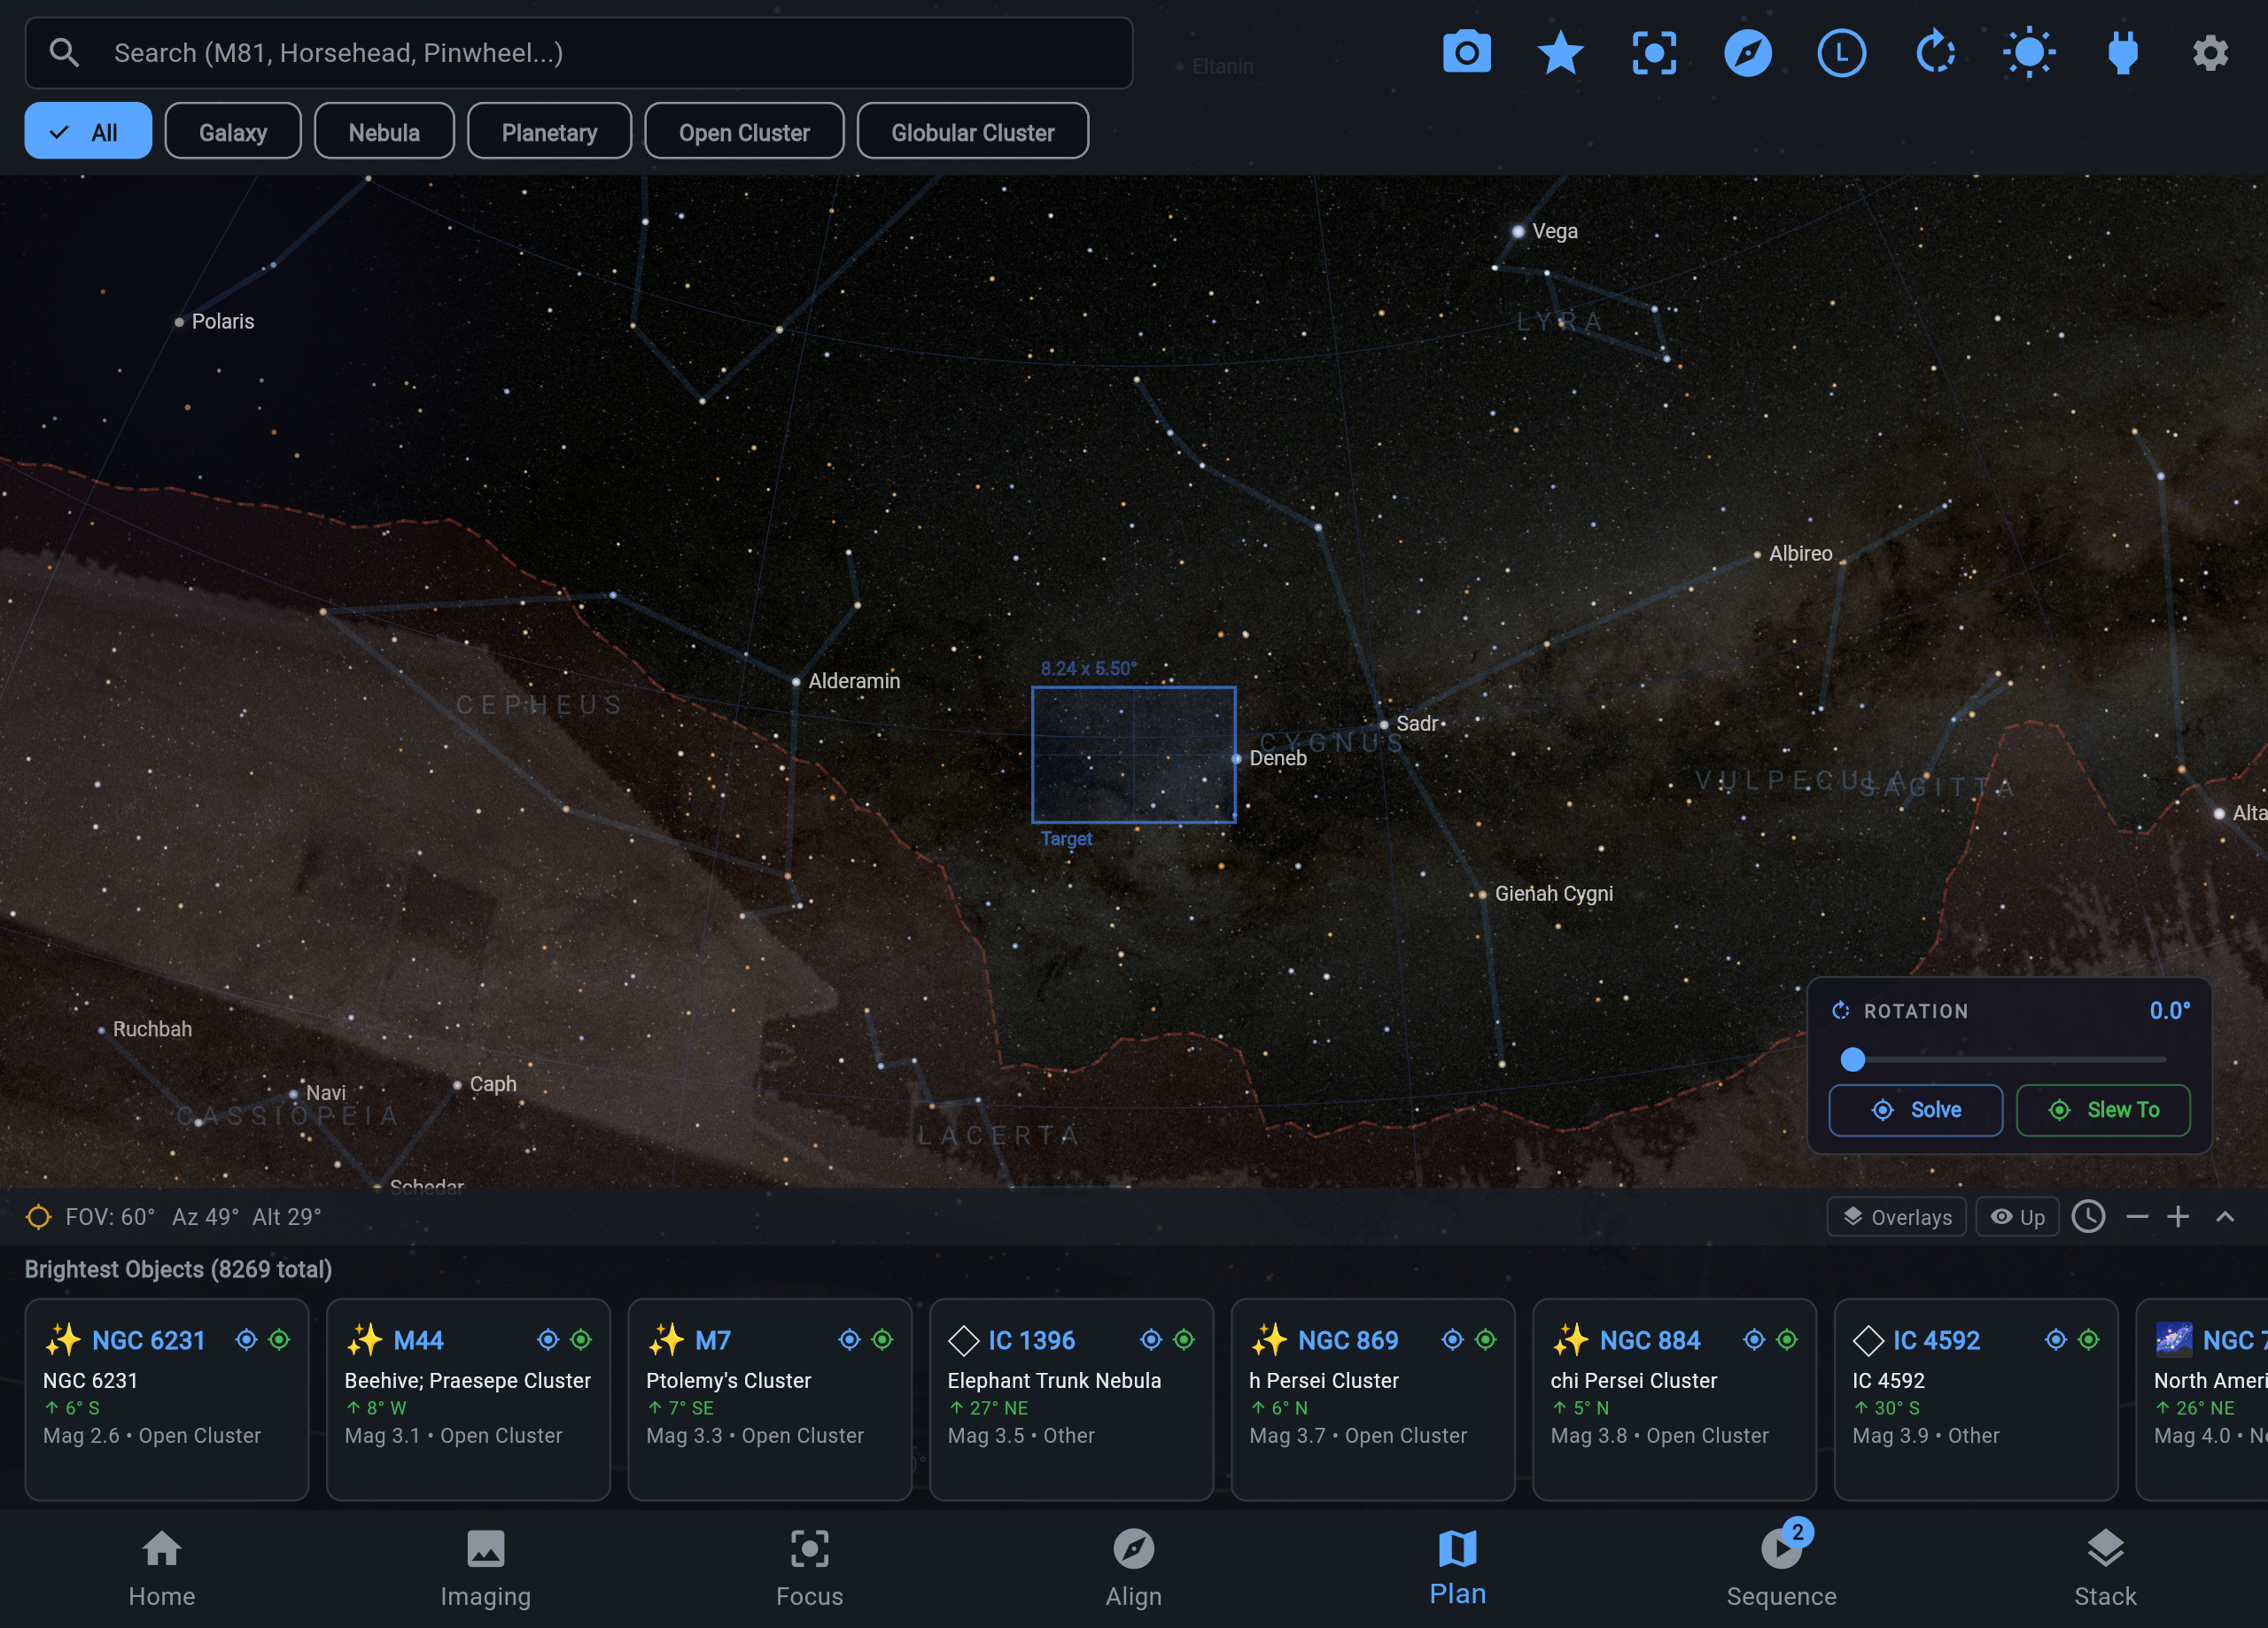Screen dimensions: 2268x1628
Task: Toggle the Open Cluster filter chip
Action: [744, 131]
